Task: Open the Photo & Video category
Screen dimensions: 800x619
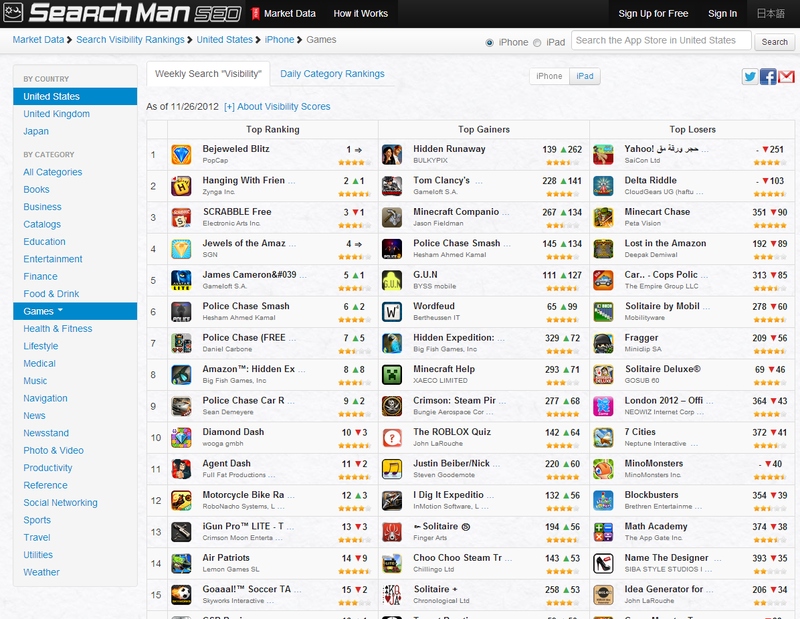Action: click(54, 451)
